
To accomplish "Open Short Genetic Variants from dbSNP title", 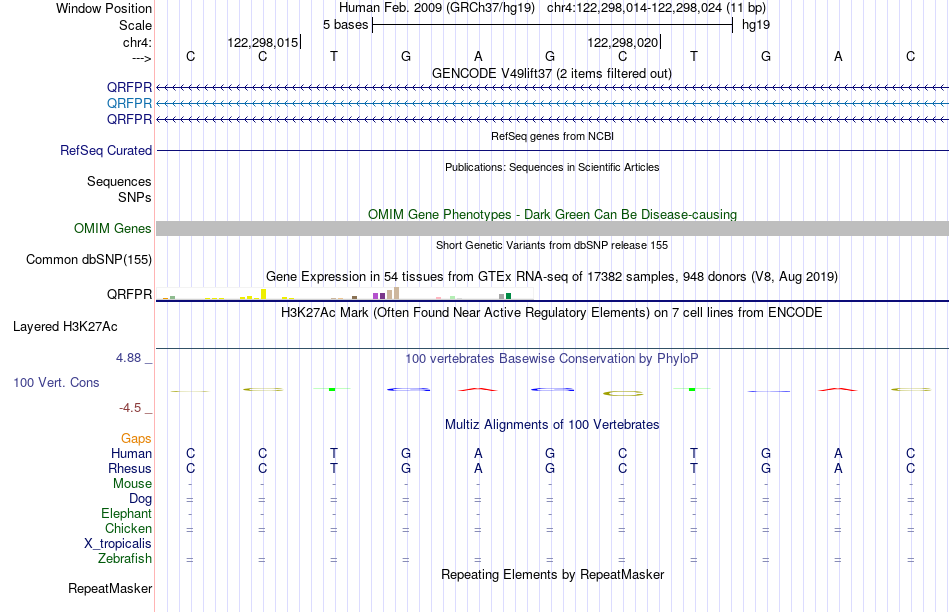I will click(552, 245).
